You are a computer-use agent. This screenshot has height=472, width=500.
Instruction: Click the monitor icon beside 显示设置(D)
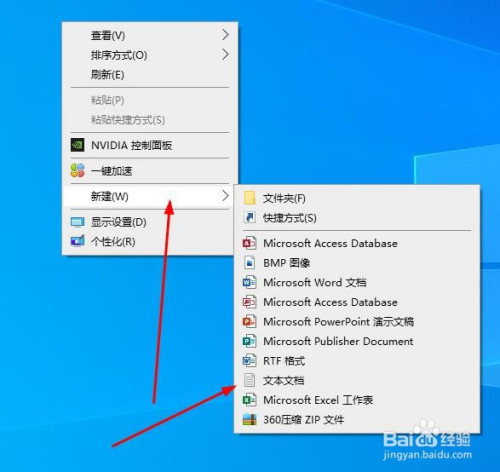(77, 222)
